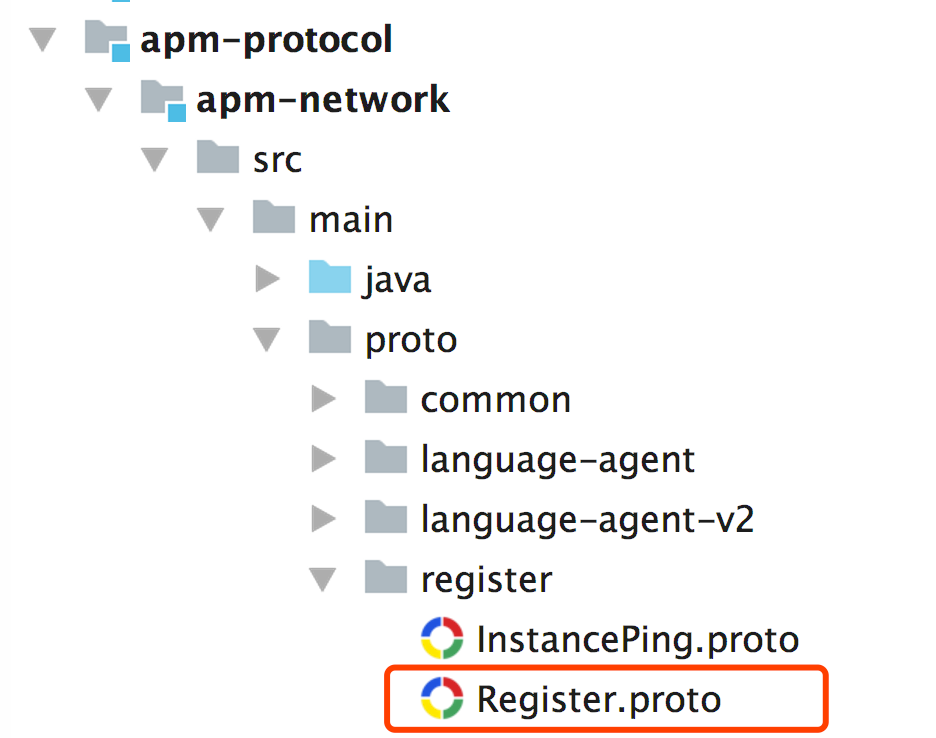Select the language-agent-v2 folder label
936x738 pixels.
[587, 518]
